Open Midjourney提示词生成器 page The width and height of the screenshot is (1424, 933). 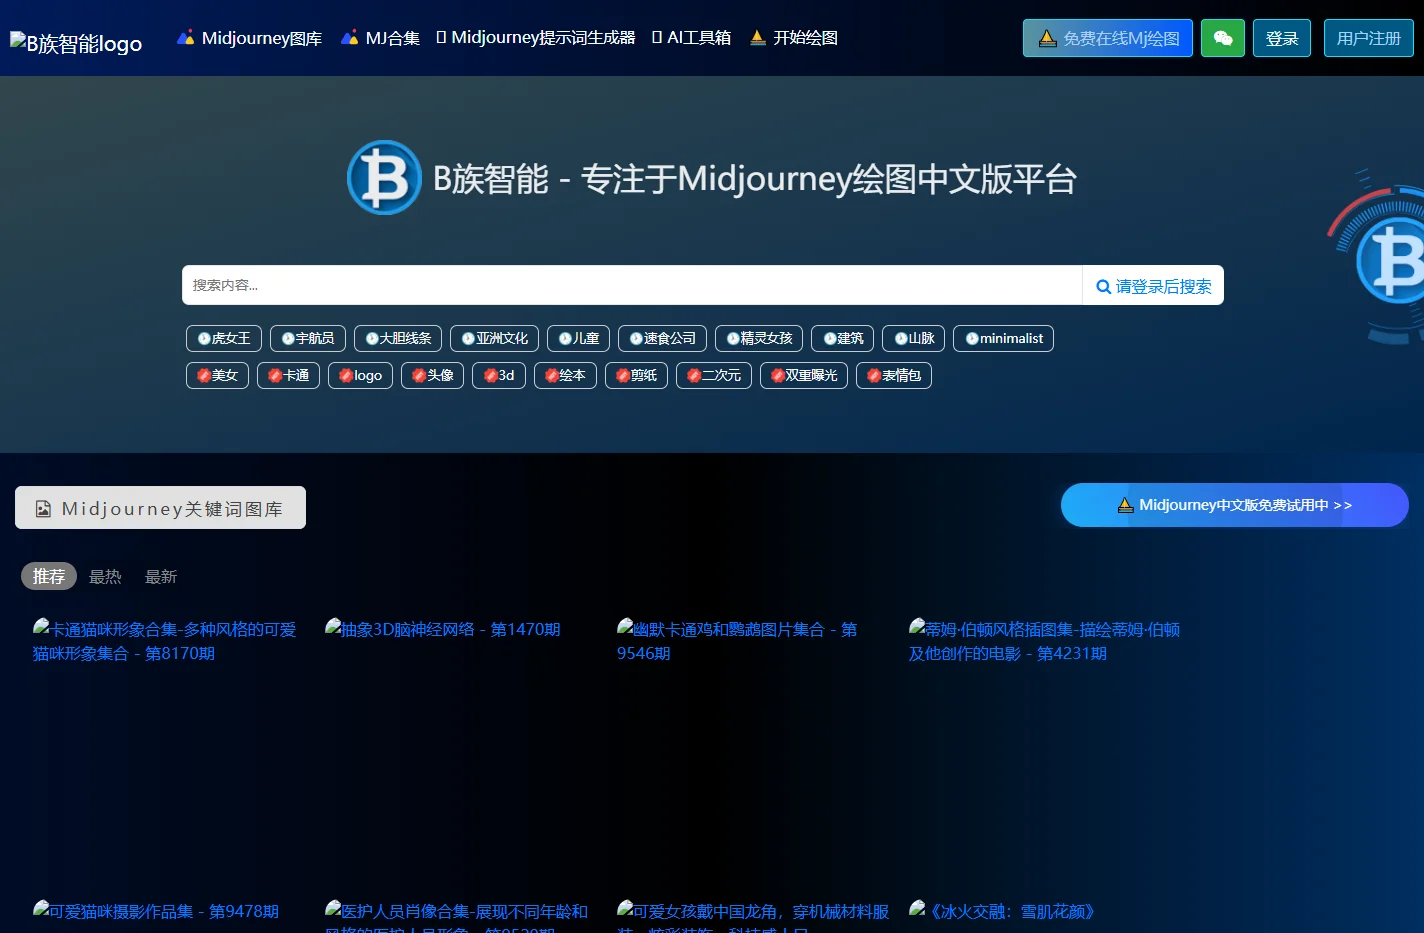click(536, 38)
